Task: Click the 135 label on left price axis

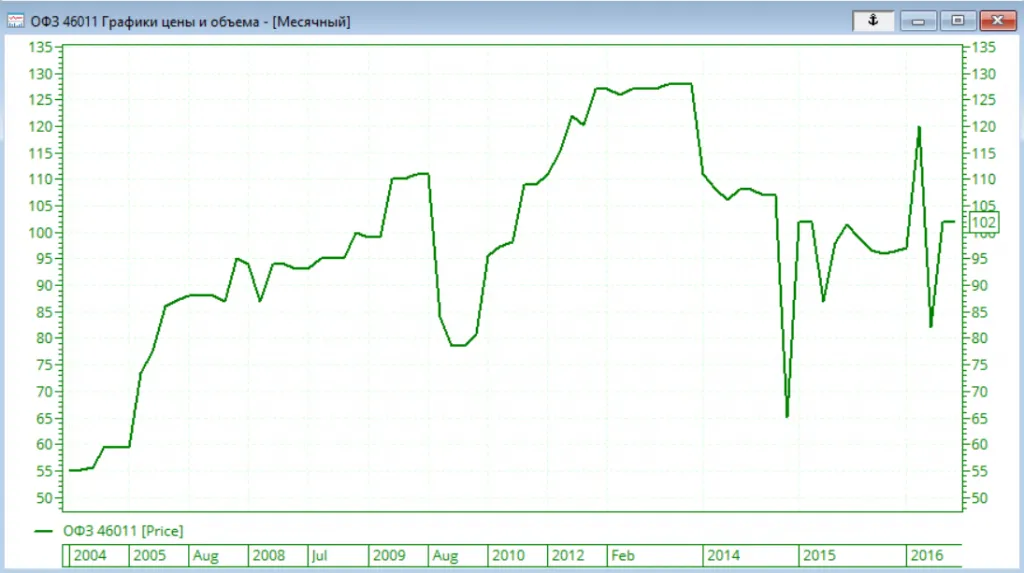Action: tap(42, 47)
